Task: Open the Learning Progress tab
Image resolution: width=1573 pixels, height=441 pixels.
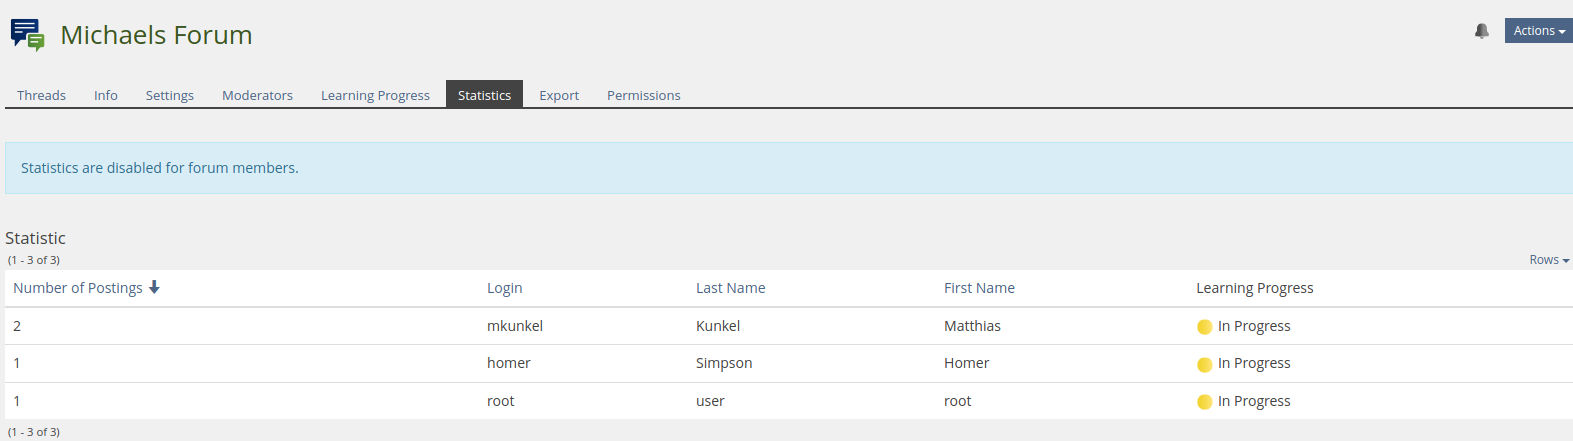Action: [x=375, y=95]
